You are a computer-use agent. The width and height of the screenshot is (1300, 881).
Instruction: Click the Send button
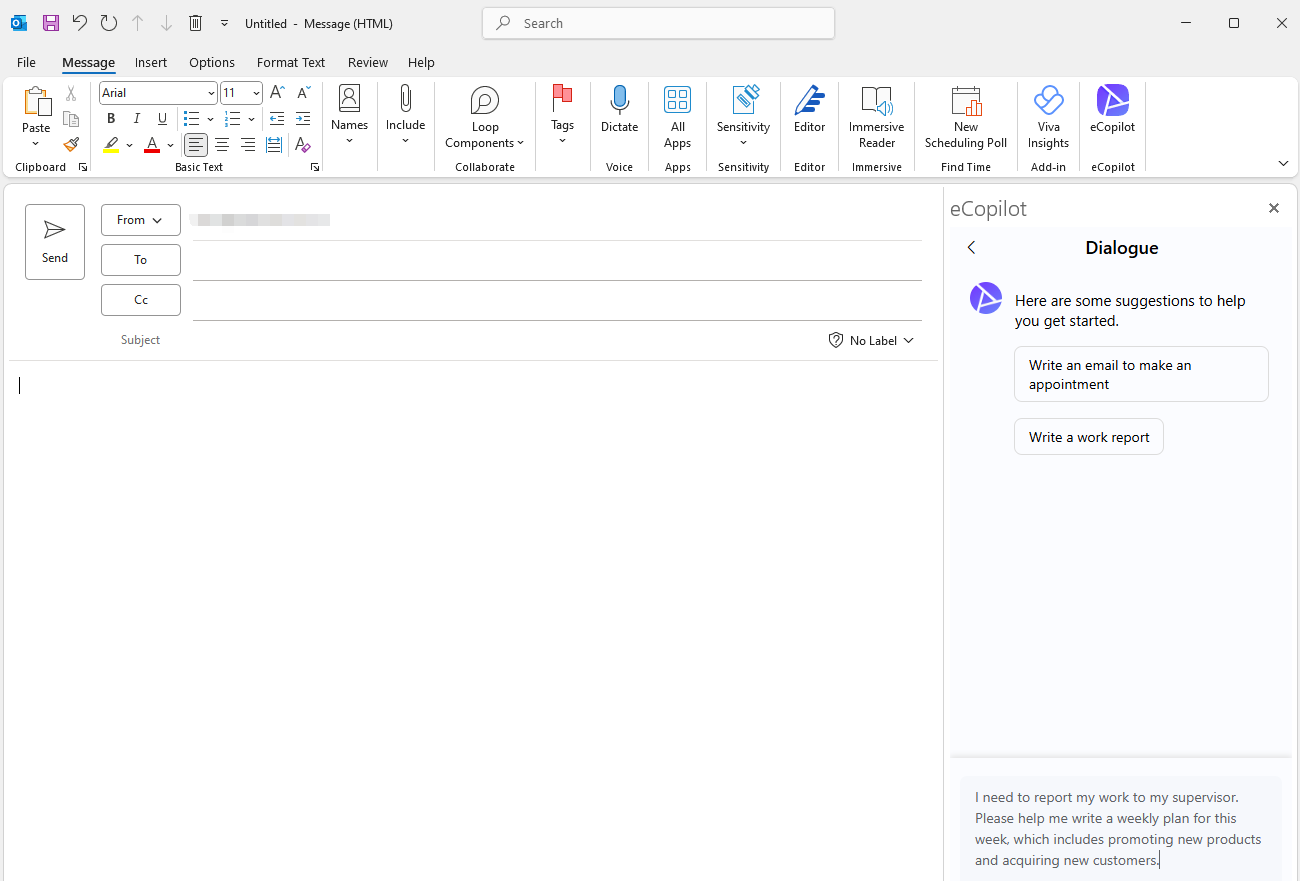point(55,242)
